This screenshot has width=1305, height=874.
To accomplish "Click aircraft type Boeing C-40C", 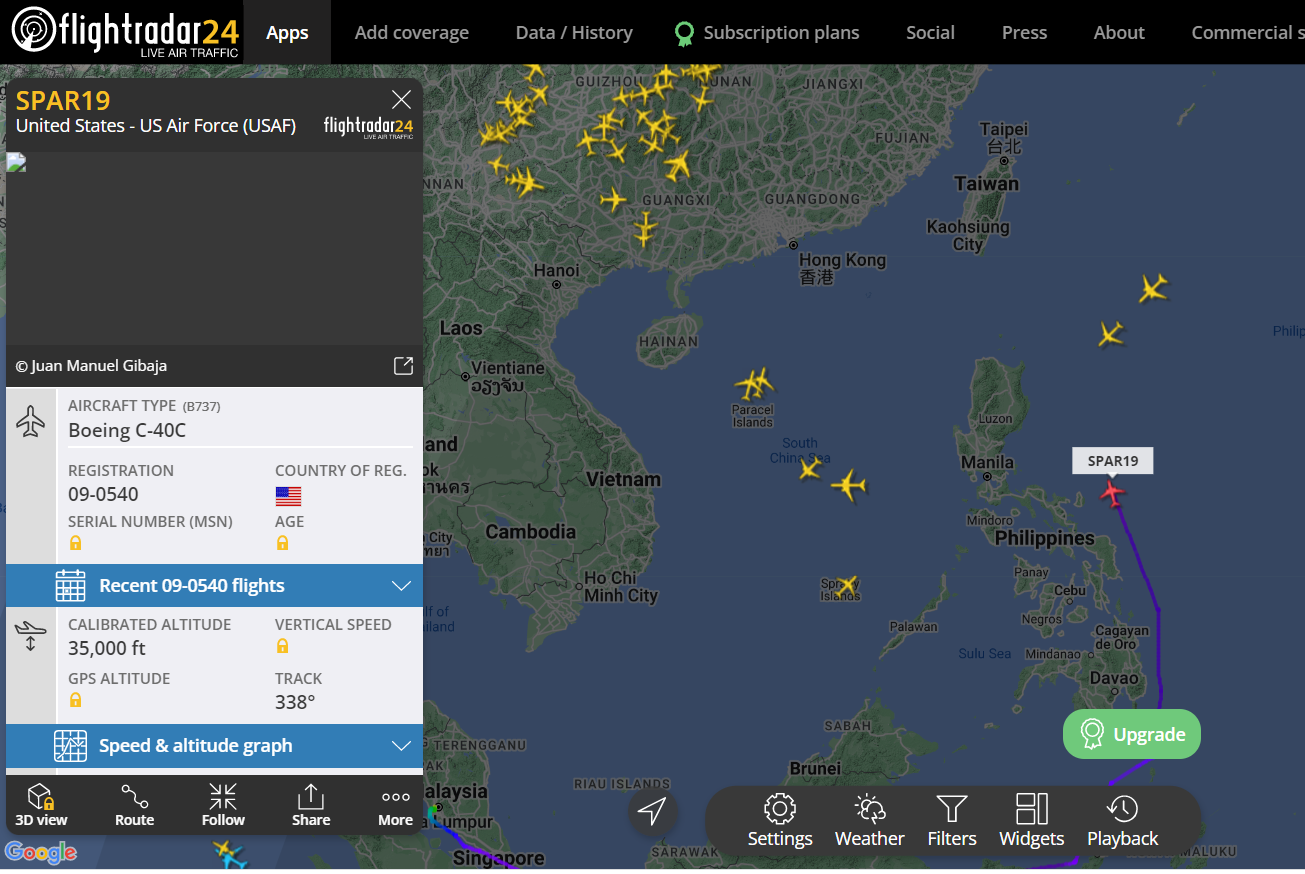I will [127, 431].
